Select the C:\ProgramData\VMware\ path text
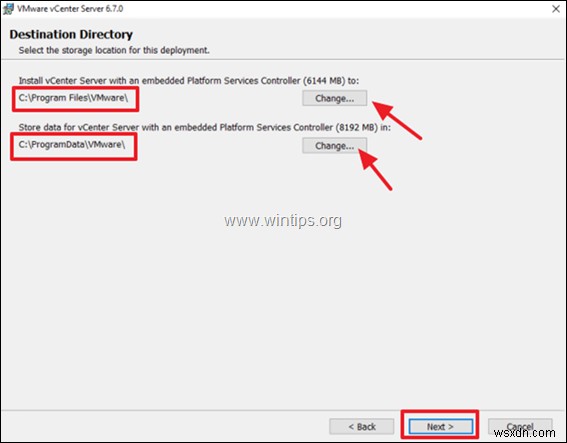The image size is (567, 443). coord(72,145)
